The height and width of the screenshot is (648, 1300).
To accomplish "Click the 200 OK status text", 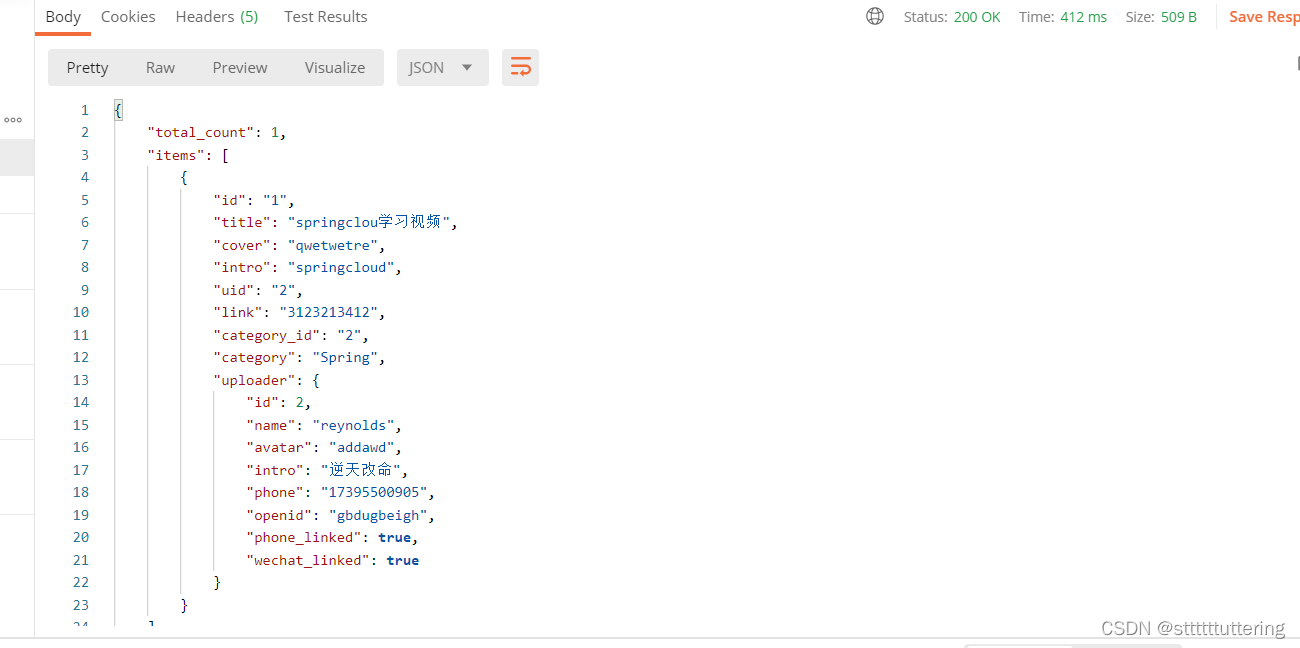I will coord(977,17).
